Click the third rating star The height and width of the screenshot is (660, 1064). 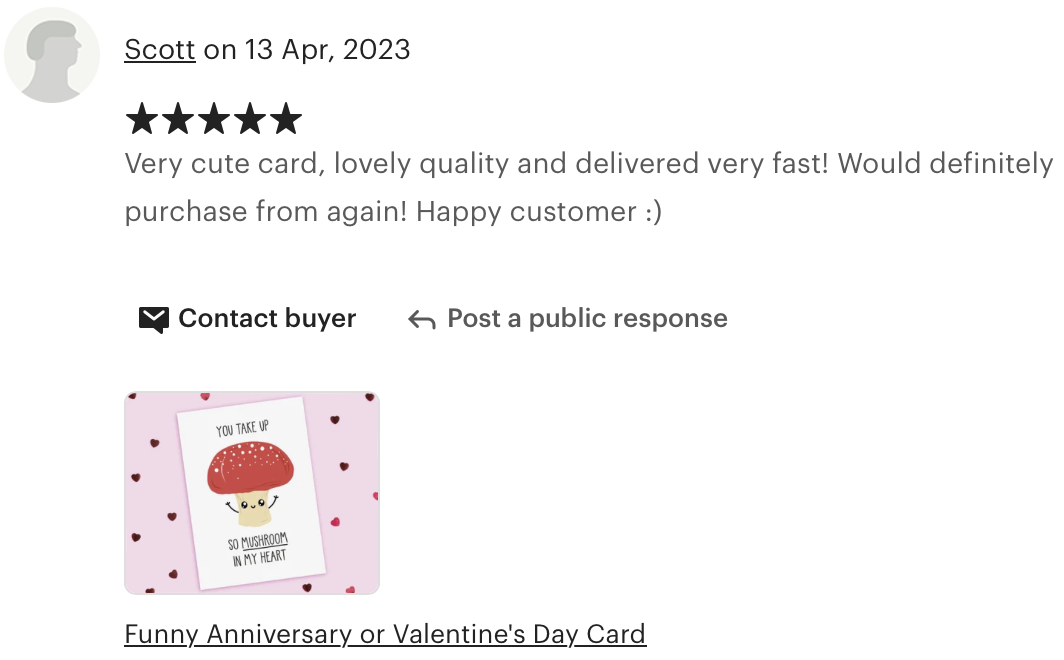[x=214, y=119]
